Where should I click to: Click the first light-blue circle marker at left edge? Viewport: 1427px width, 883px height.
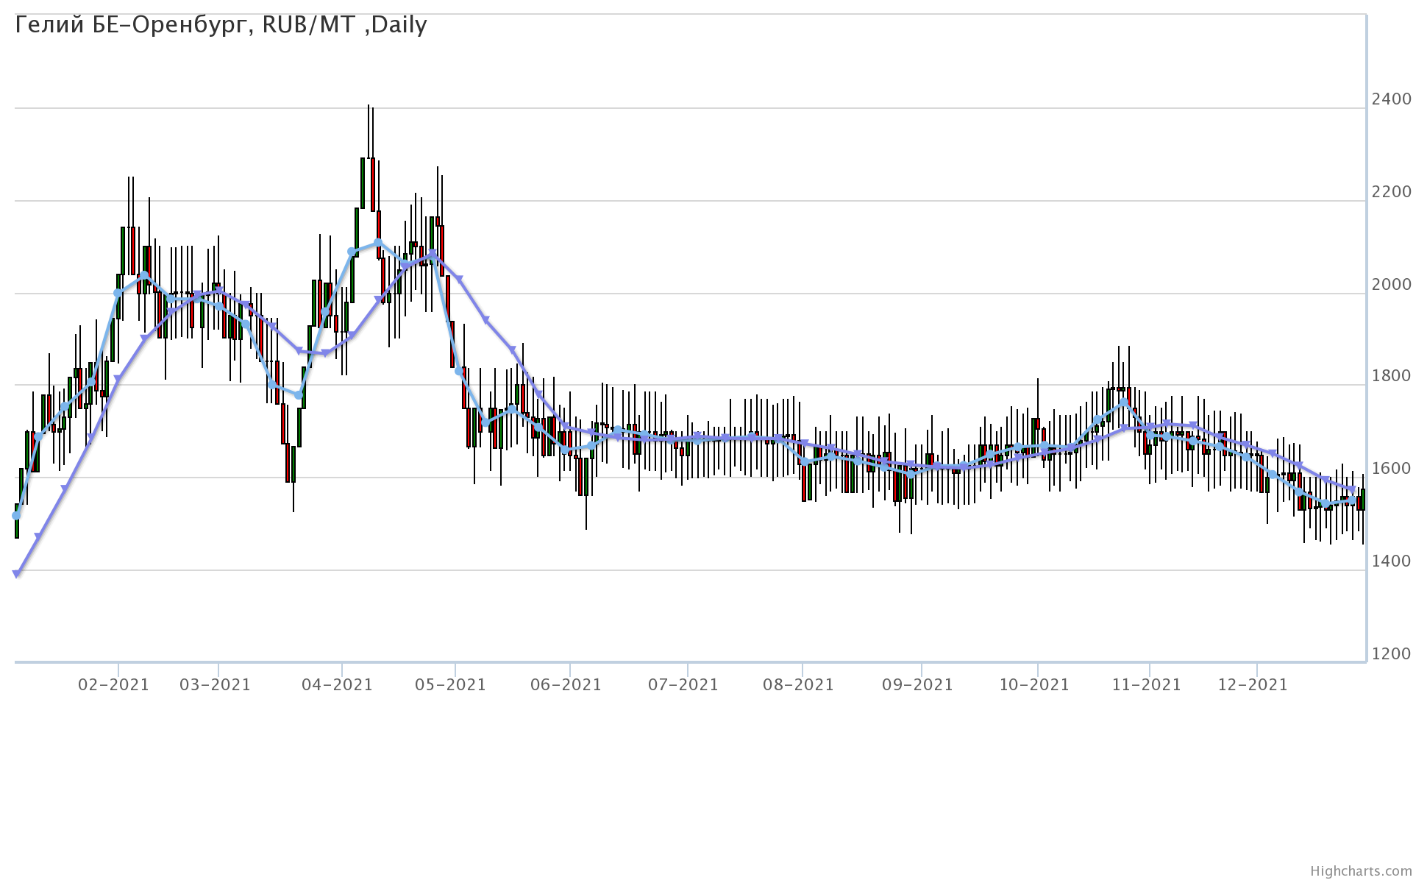(16, 516)
